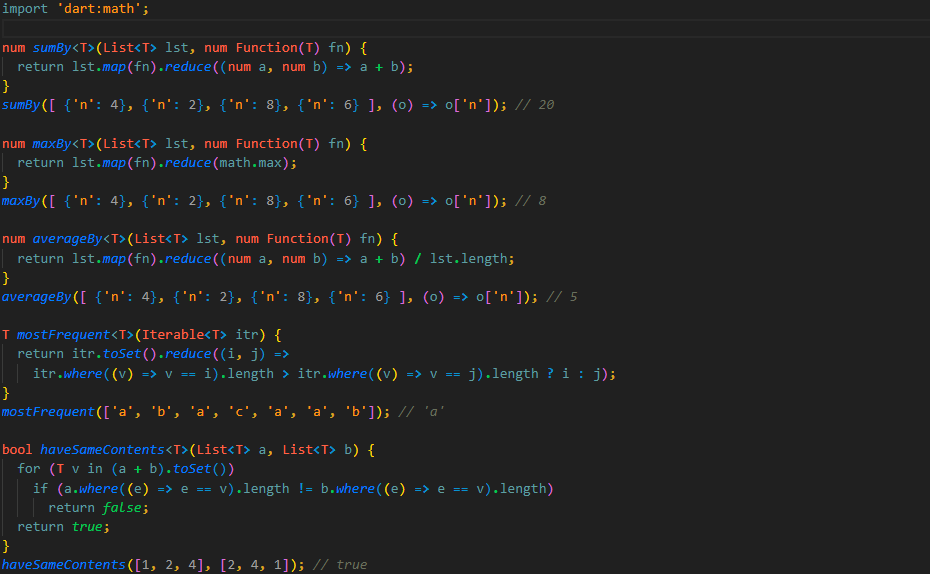Click the ternary '?' operator
This screenshot has width=930, height=574.
point(550,374)
